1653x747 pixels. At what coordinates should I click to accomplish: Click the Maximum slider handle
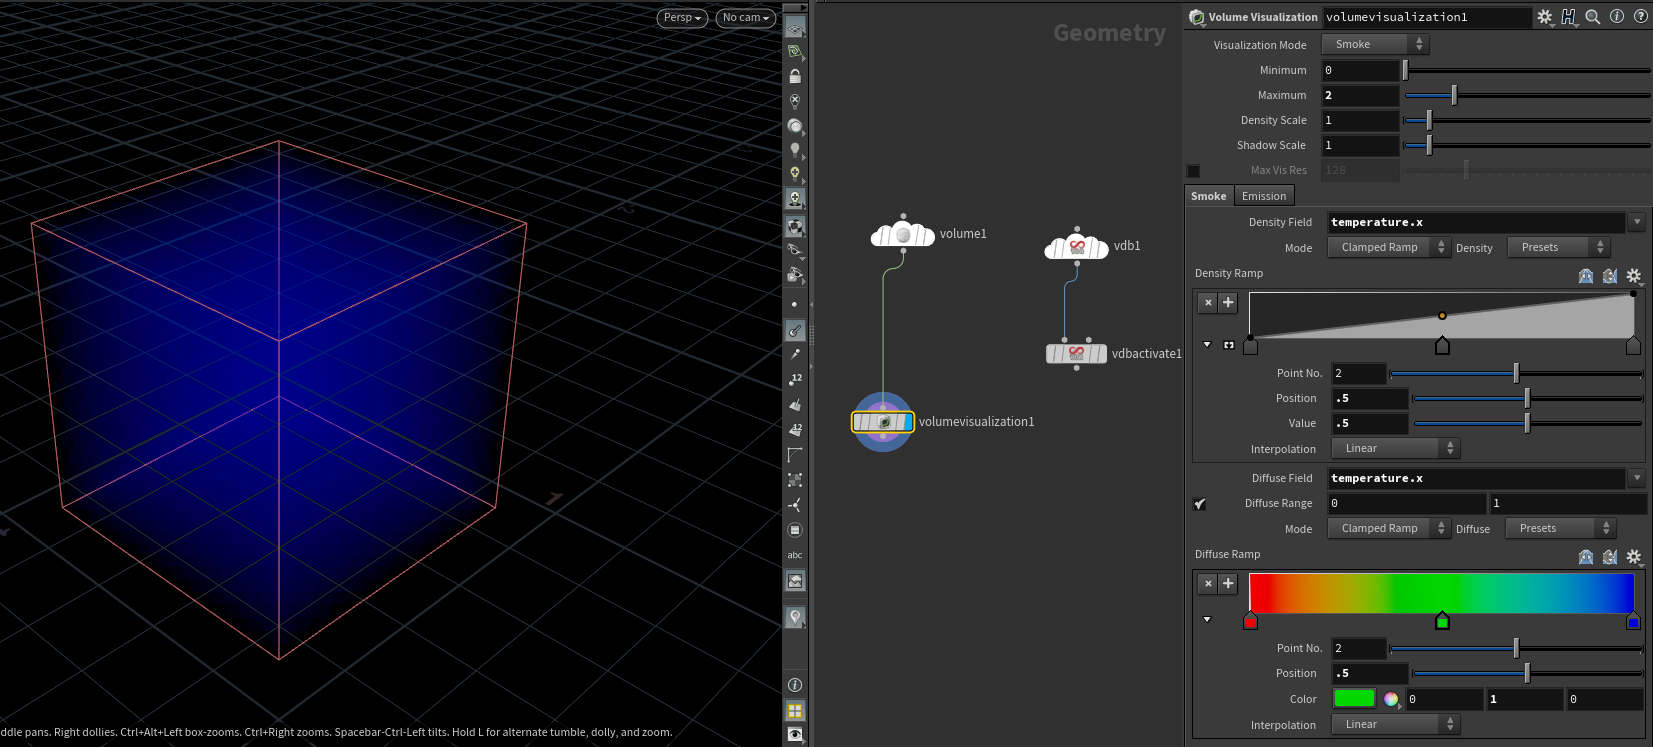click(1454, 95)
